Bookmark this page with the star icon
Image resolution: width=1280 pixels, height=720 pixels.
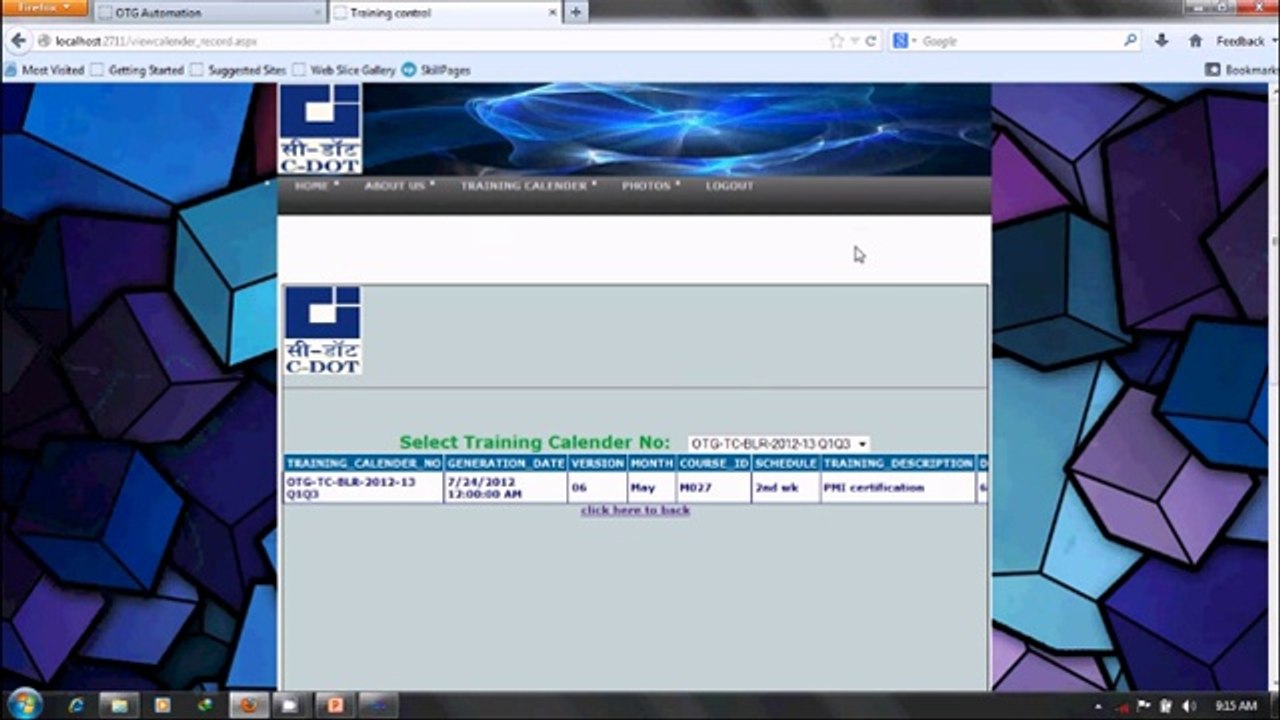coord(836,41)
